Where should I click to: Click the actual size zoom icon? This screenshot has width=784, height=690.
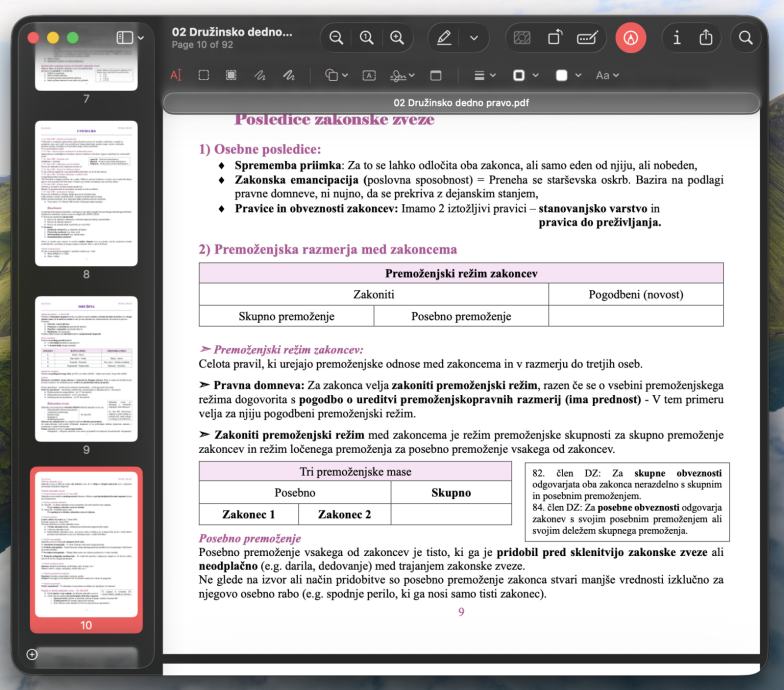tap(366, 38)
